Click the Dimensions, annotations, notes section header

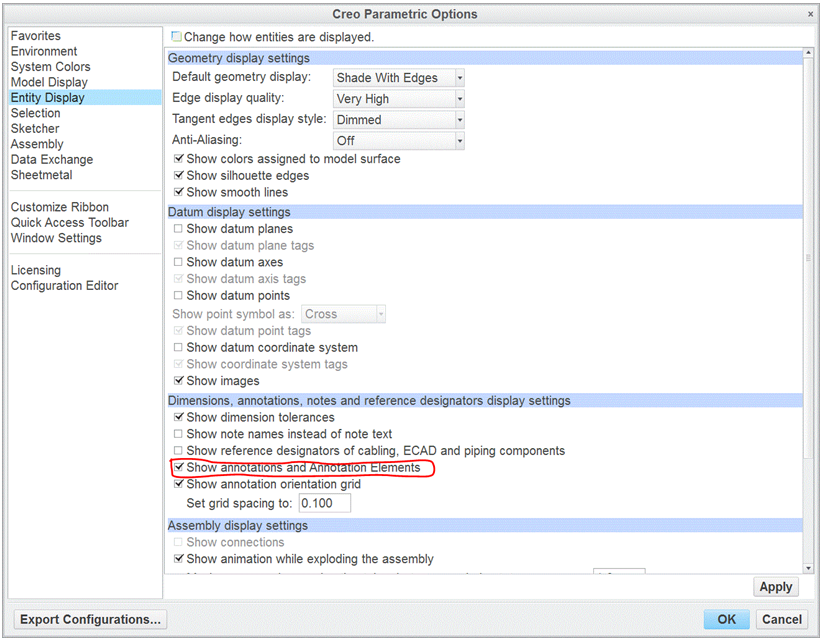click(485, 401)
